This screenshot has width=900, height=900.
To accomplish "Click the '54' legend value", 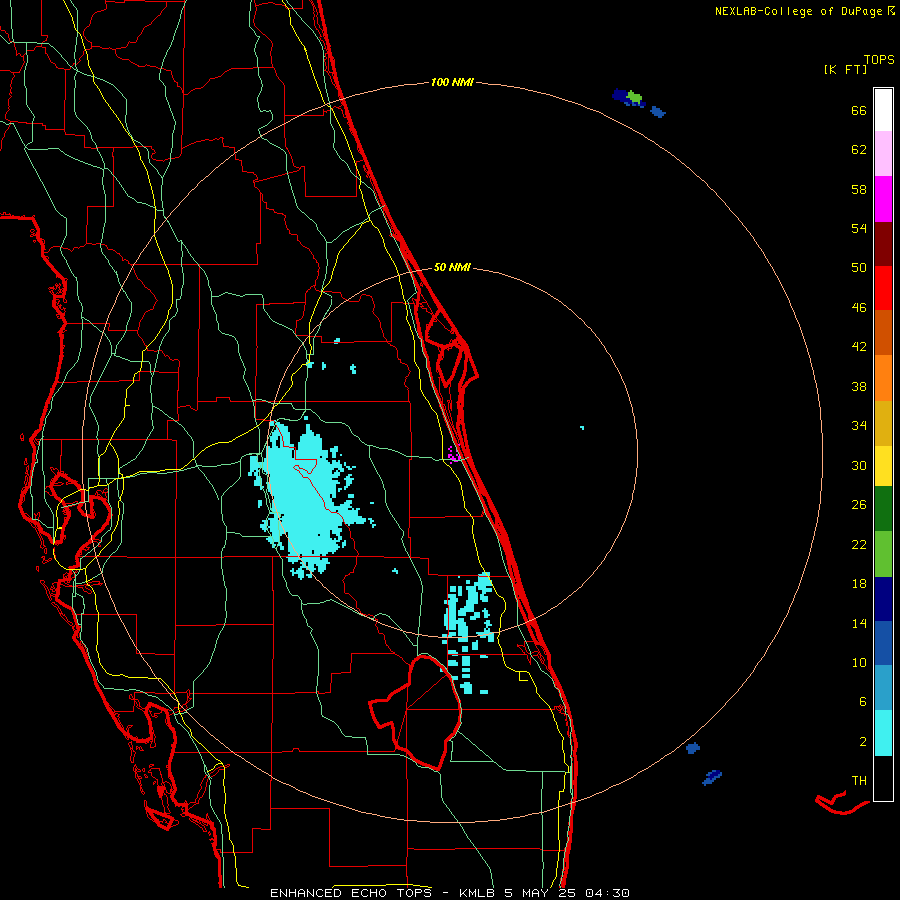I will click(859, 228).
